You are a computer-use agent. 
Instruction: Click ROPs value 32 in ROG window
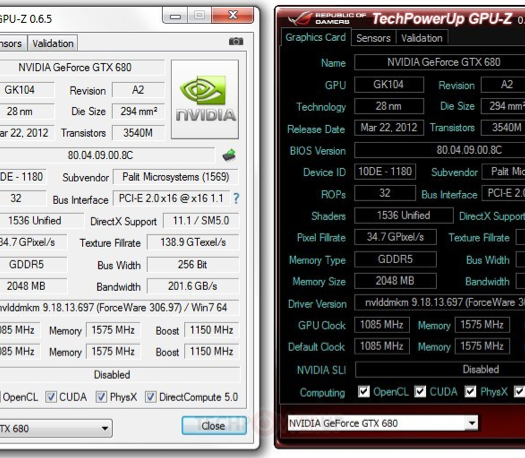(385, 193)
